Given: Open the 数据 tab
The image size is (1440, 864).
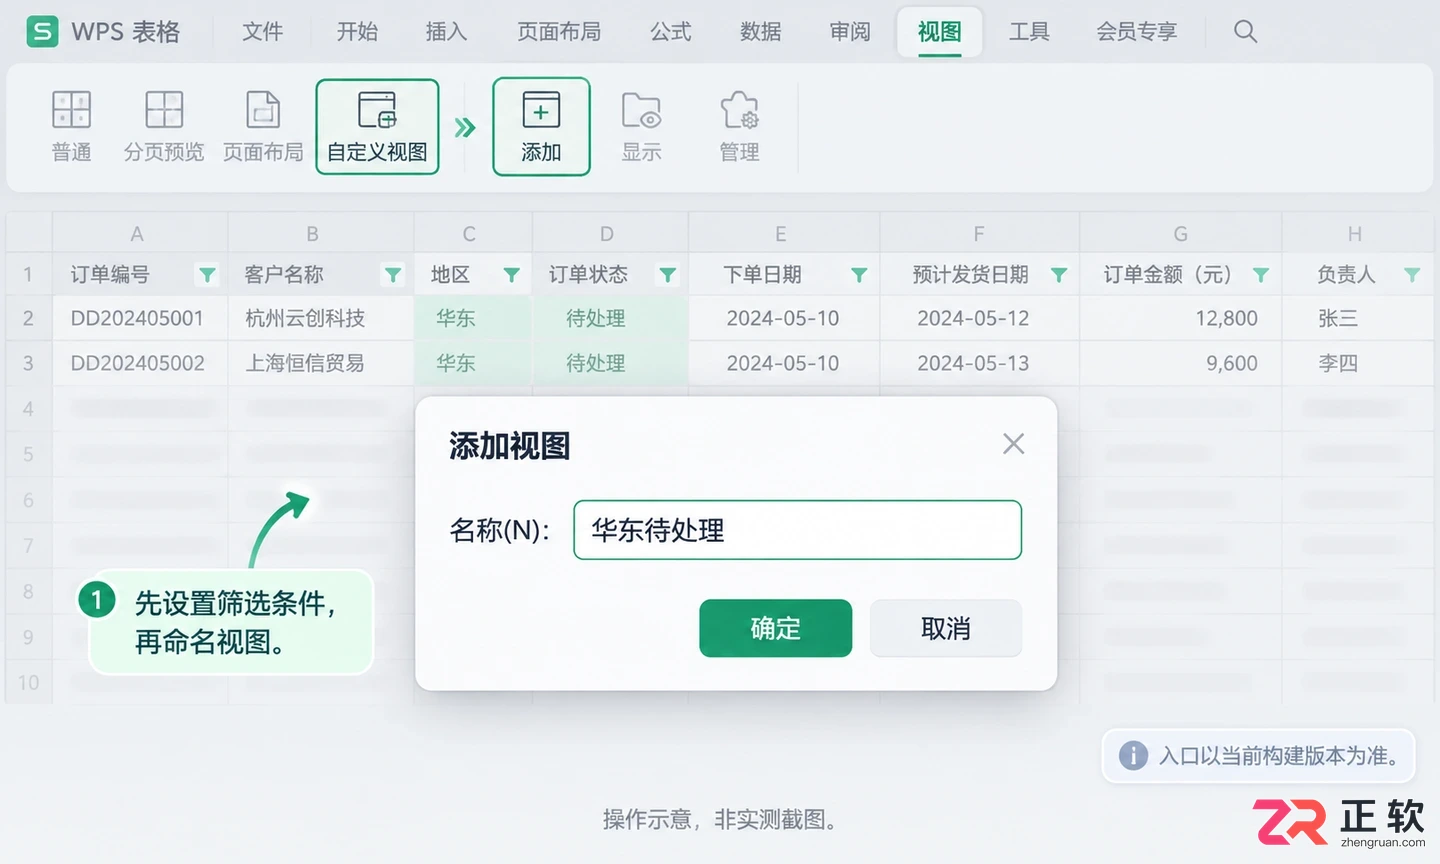Looking at the screenshot, I should (761, 32).
